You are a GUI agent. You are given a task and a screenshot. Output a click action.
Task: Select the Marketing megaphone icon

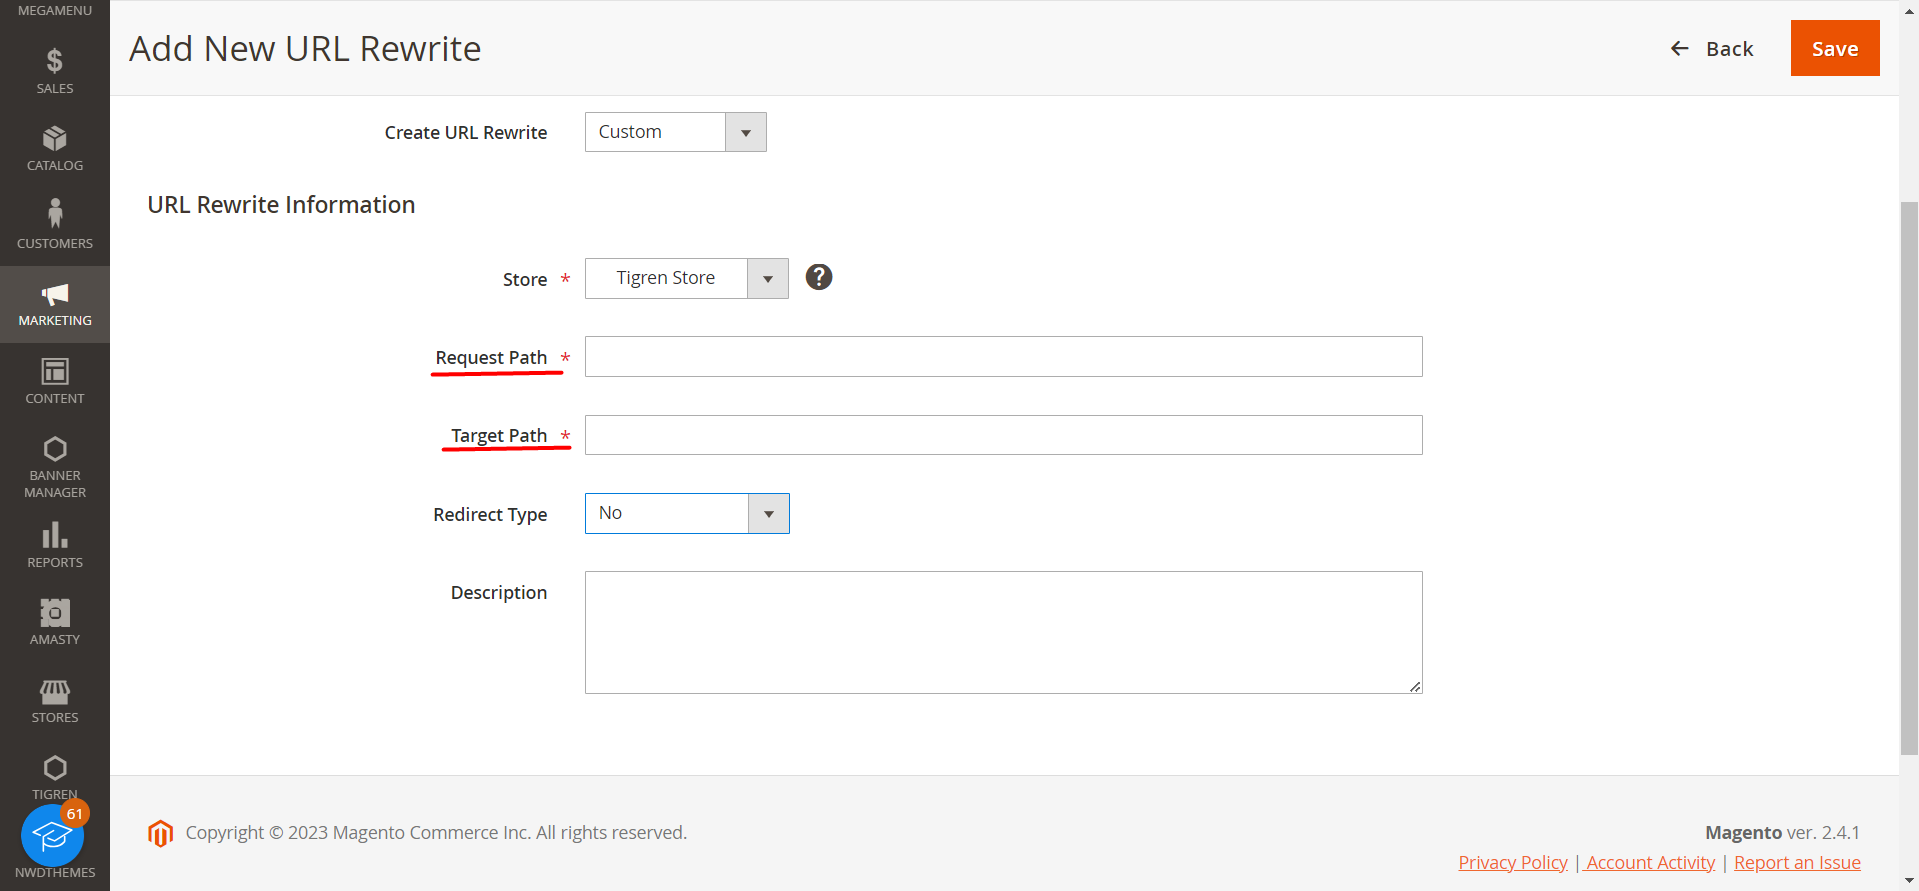pyautogui.click(x=55, y=294)
